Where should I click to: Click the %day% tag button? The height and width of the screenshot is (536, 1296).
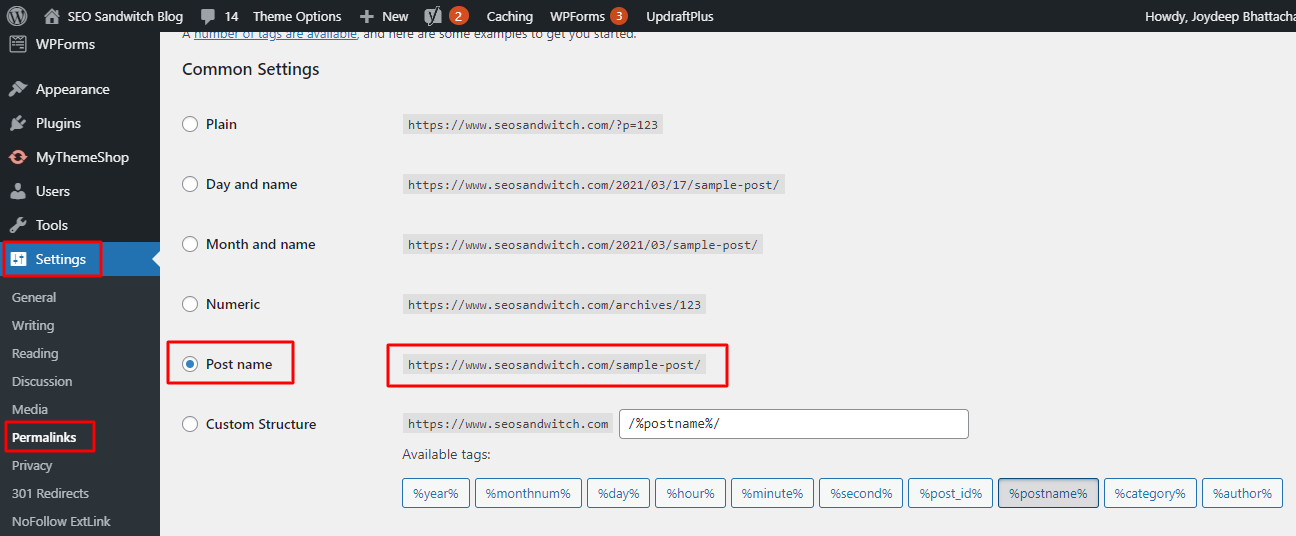(x=619, y=493)
